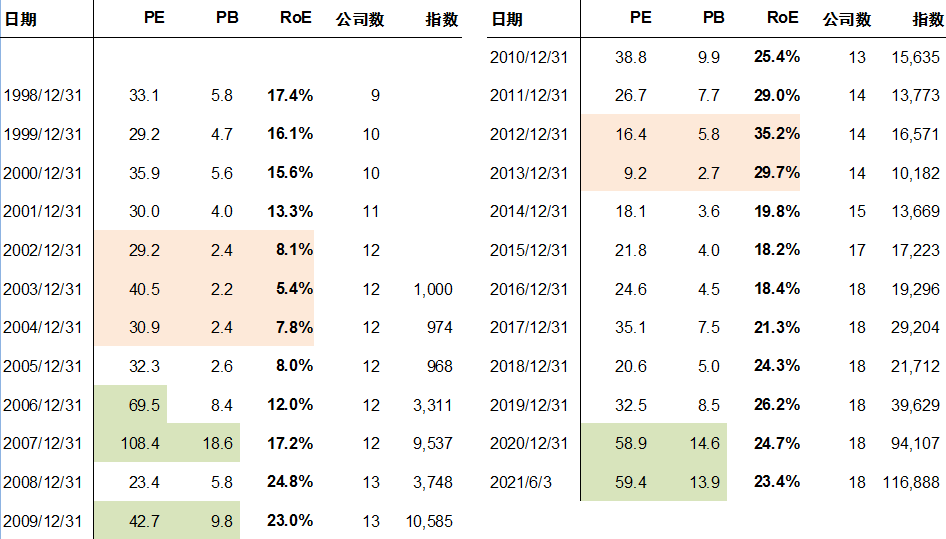Click the green-highlighted PE cell 69.5
The width and height of the screenshot is (946, 539).
tap(145, 405)
